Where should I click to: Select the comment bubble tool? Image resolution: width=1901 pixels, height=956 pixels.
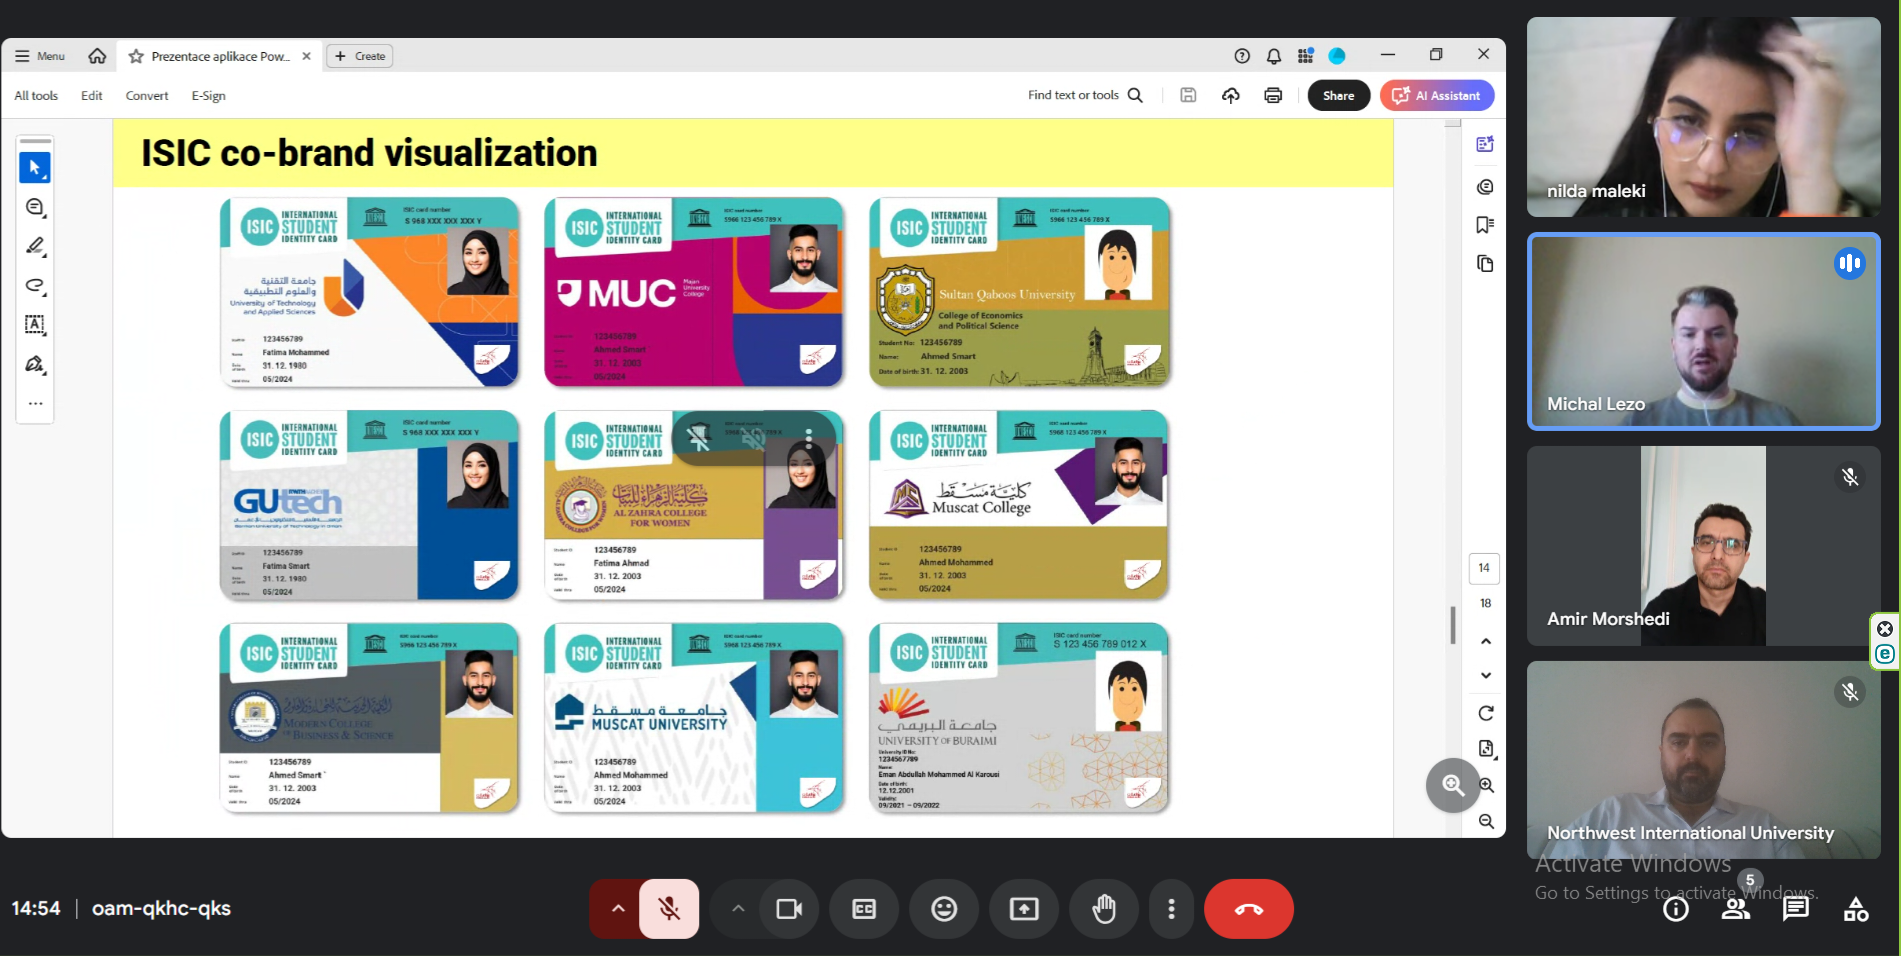point(35,207)
